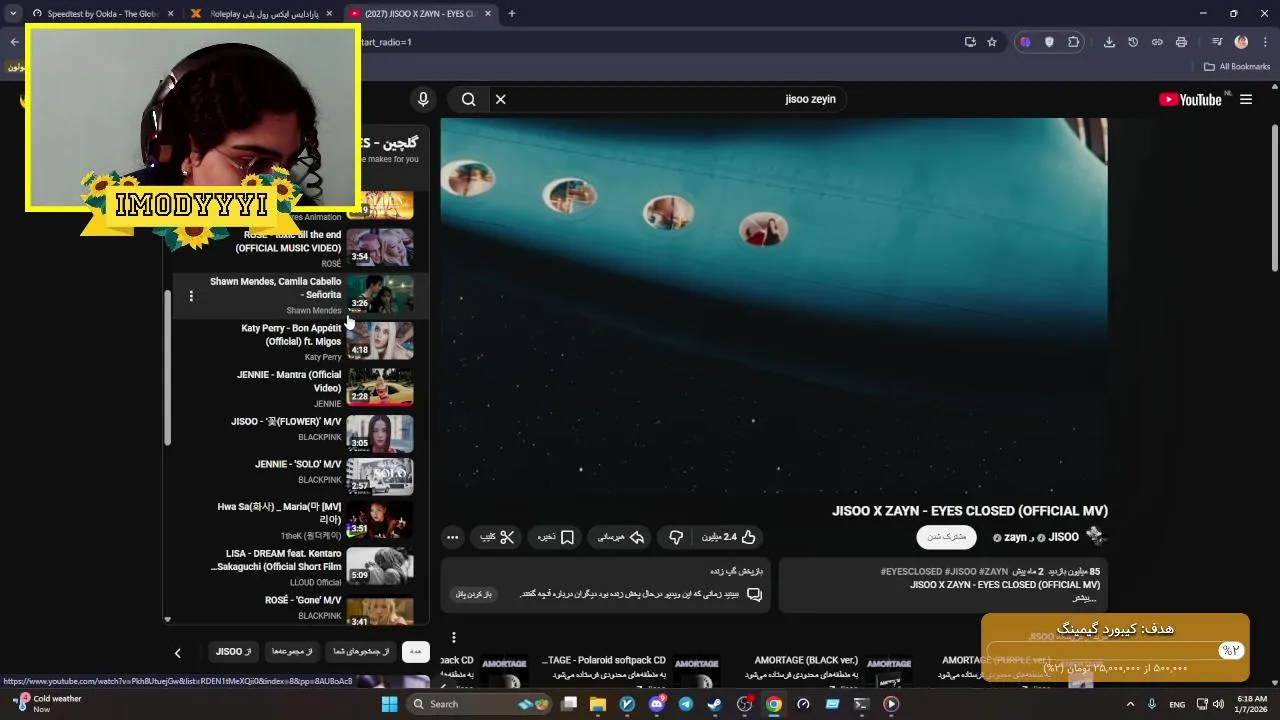Dislike the video with thumbs down
Image resolution: width=1280 pixels, height=720 pixels.
coord(676,537)
